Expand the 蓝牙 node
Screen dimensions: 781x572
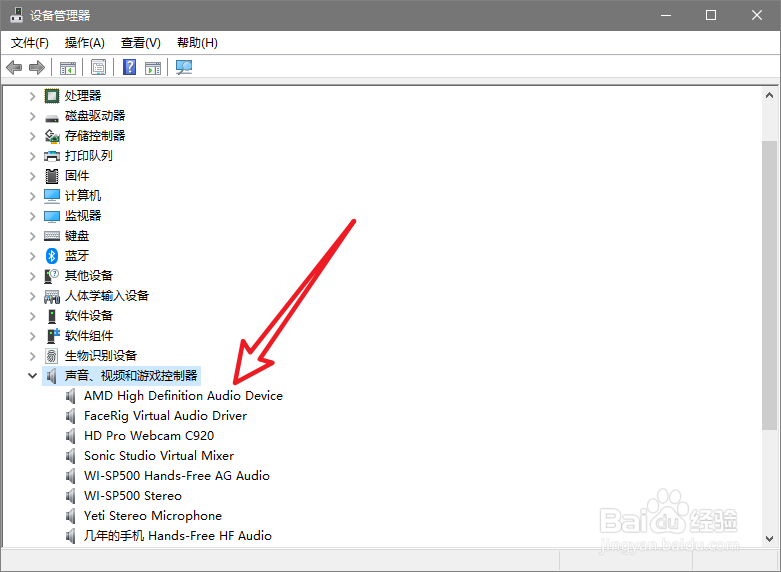tap(32, 256)
